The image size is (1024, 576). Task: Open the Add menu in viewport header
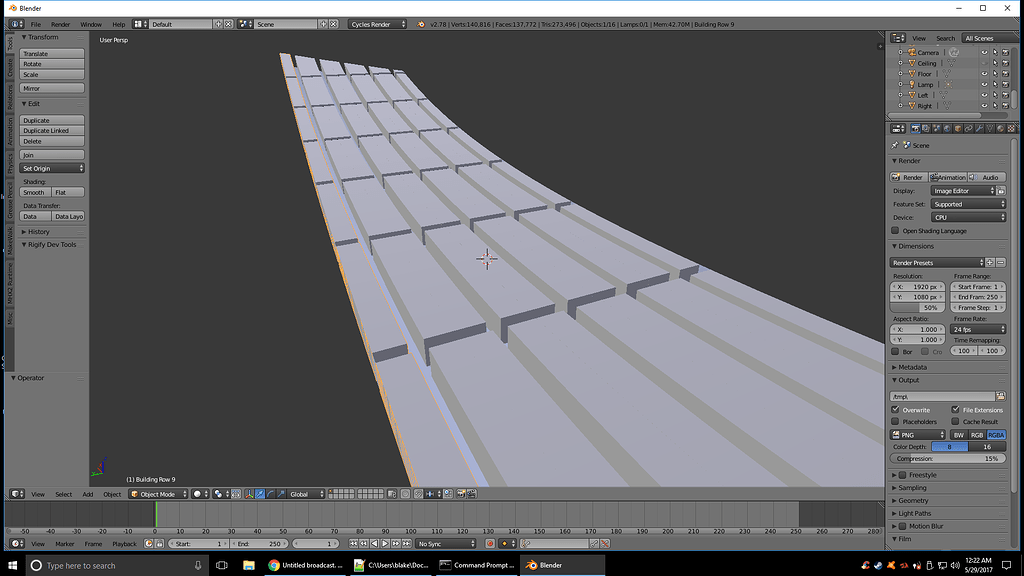[88, 494]
